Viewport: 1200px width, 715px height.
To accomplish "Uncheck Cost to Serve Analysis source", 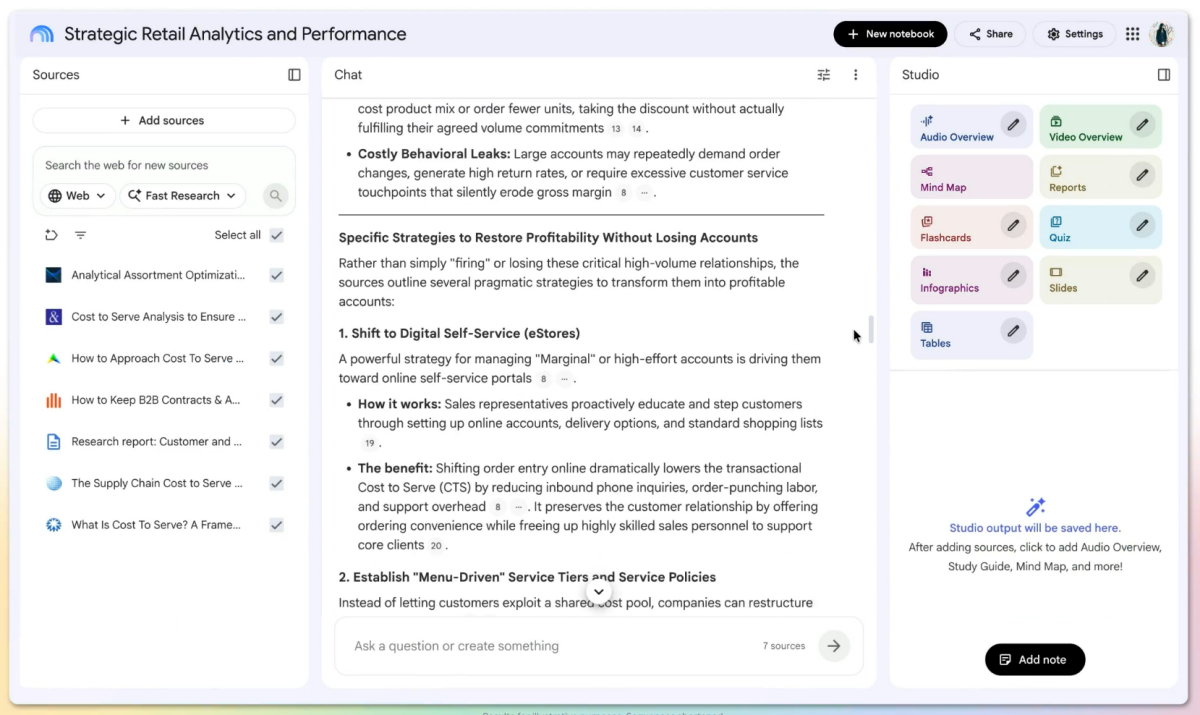I will click(276, 317).
